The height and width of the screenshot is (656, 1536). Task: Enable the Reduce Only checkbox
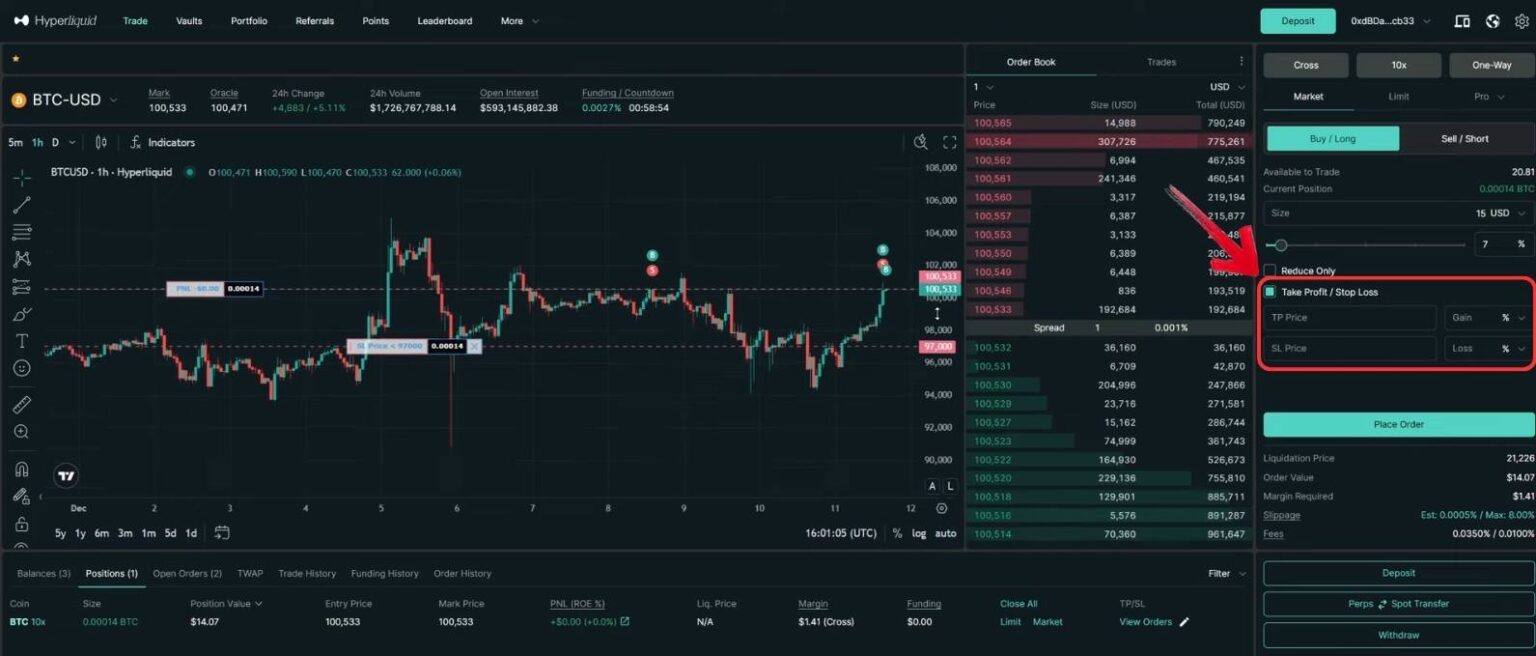pos(1270,269)
